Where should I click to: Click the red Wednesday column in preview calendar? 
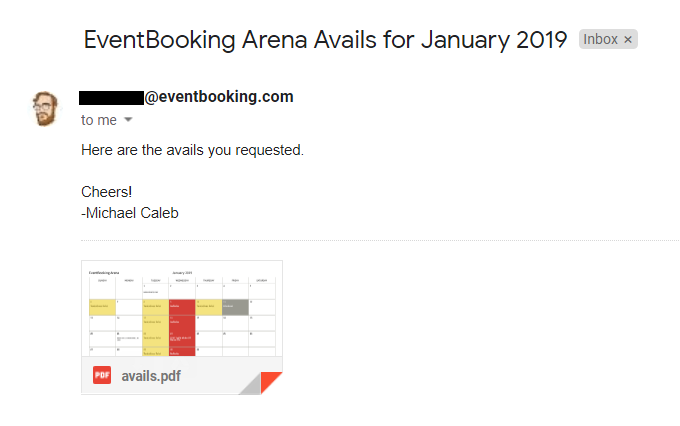pyautogui.click(x=182, y=328)
